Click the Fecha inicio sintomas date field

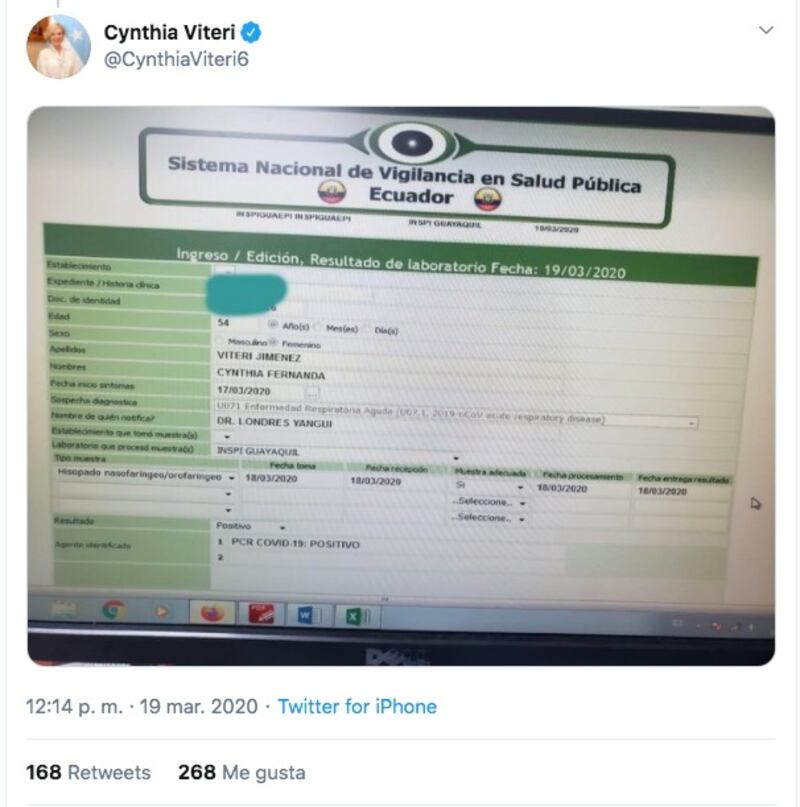pyautogui.click(x=268, y=391)
